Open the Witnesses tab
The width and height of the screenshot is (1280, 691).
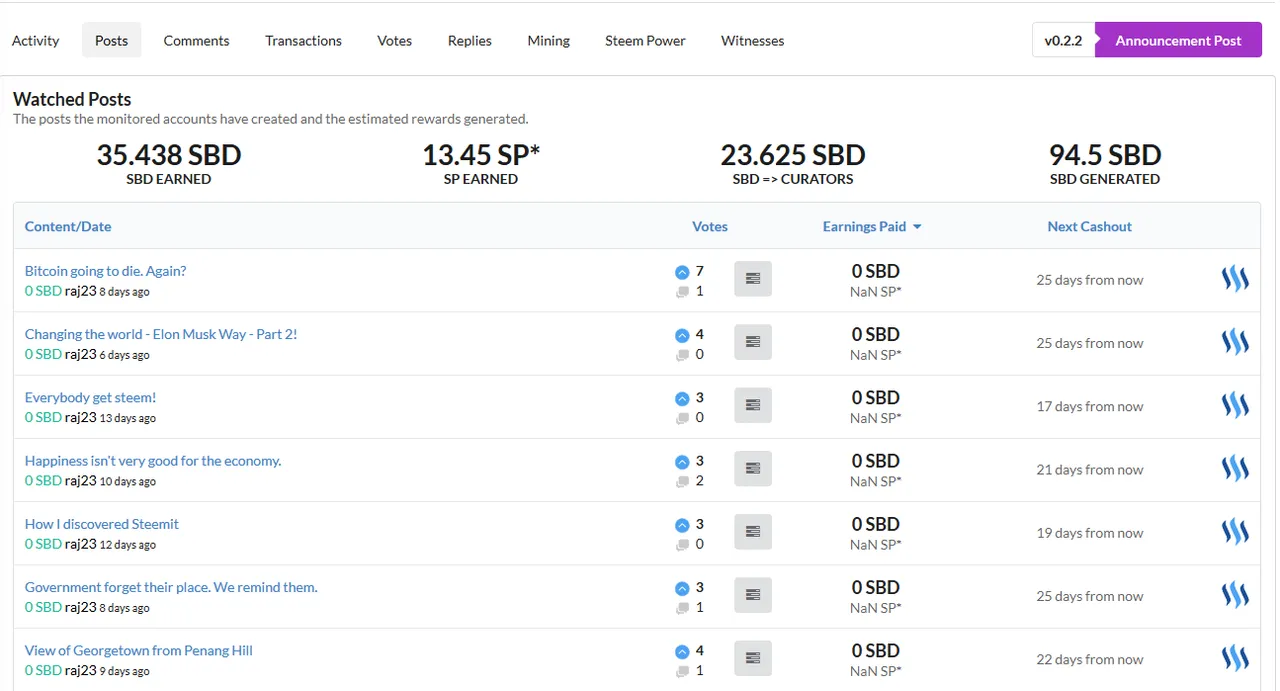pyautogui.click(x=752, y=40)
